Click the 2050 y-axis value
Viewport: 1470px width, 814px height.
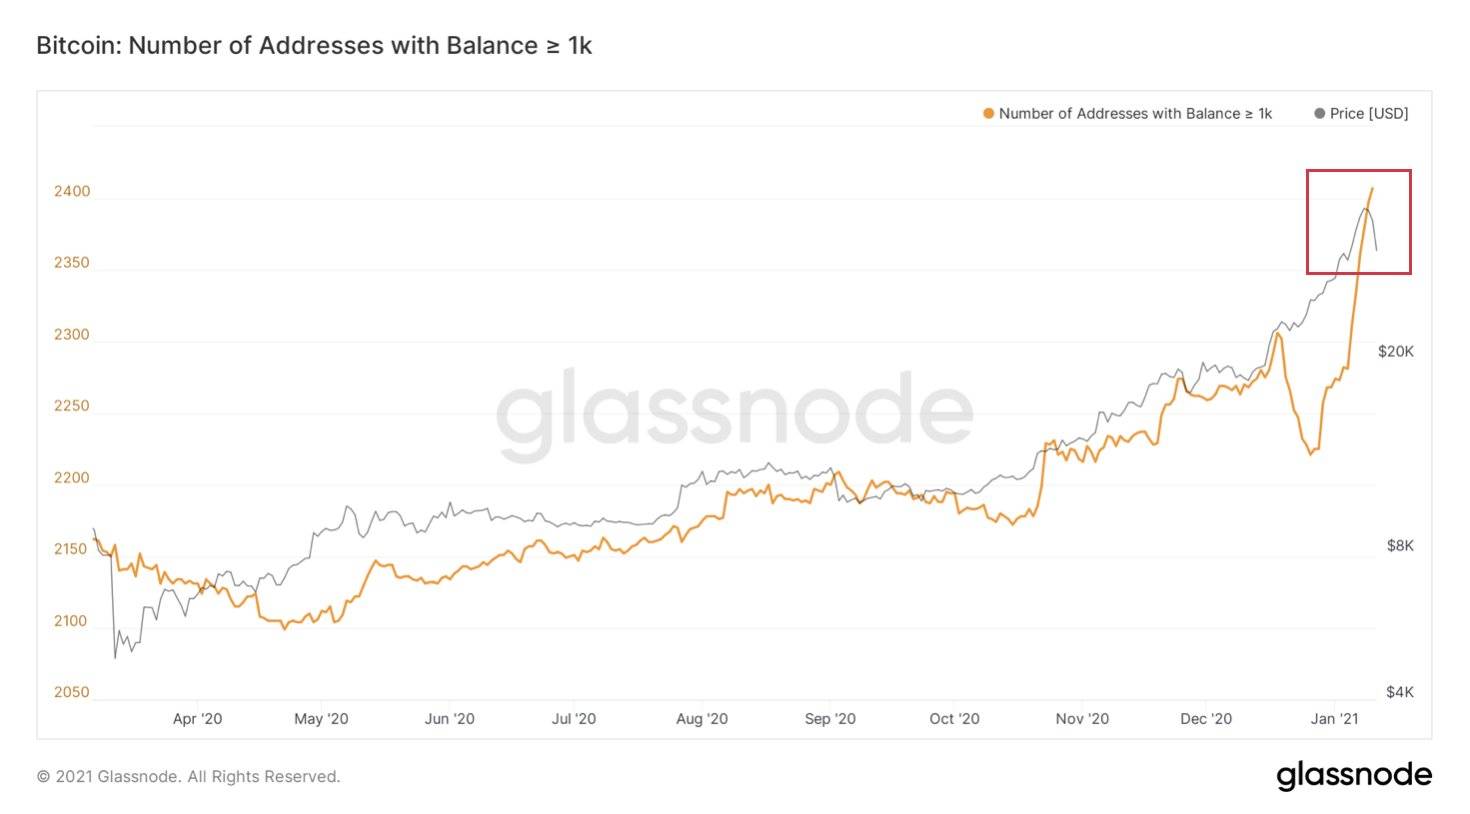click(x=72, y=692)
